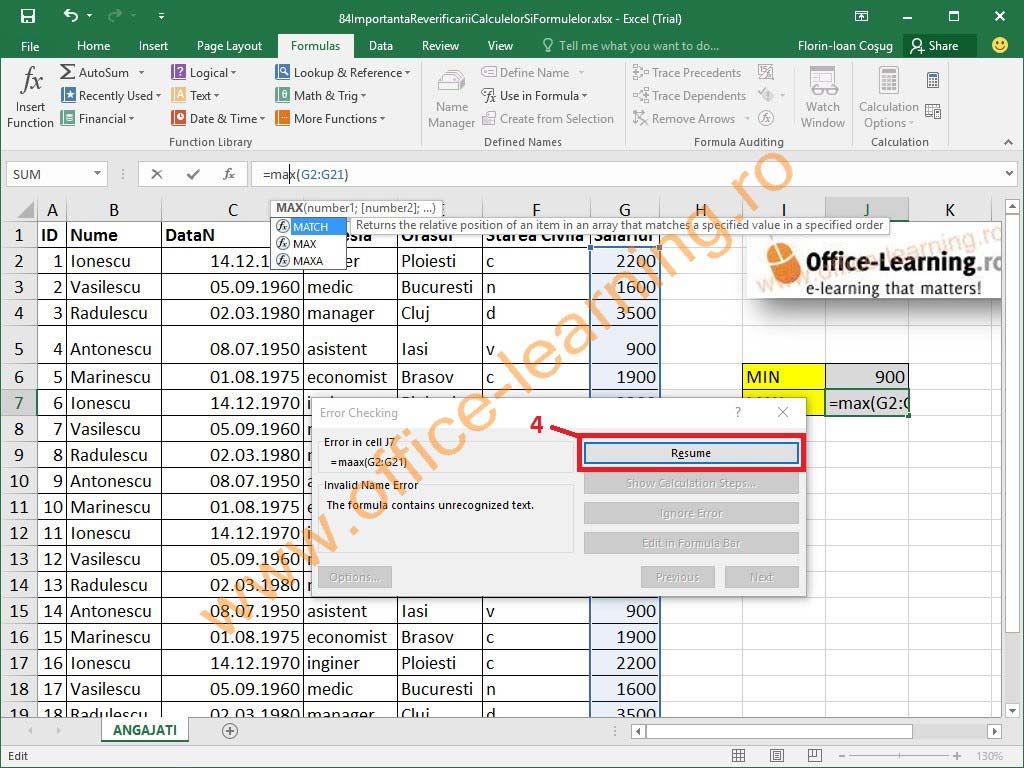Click the Insert Function fx icon in ribbon

[30, 81]
